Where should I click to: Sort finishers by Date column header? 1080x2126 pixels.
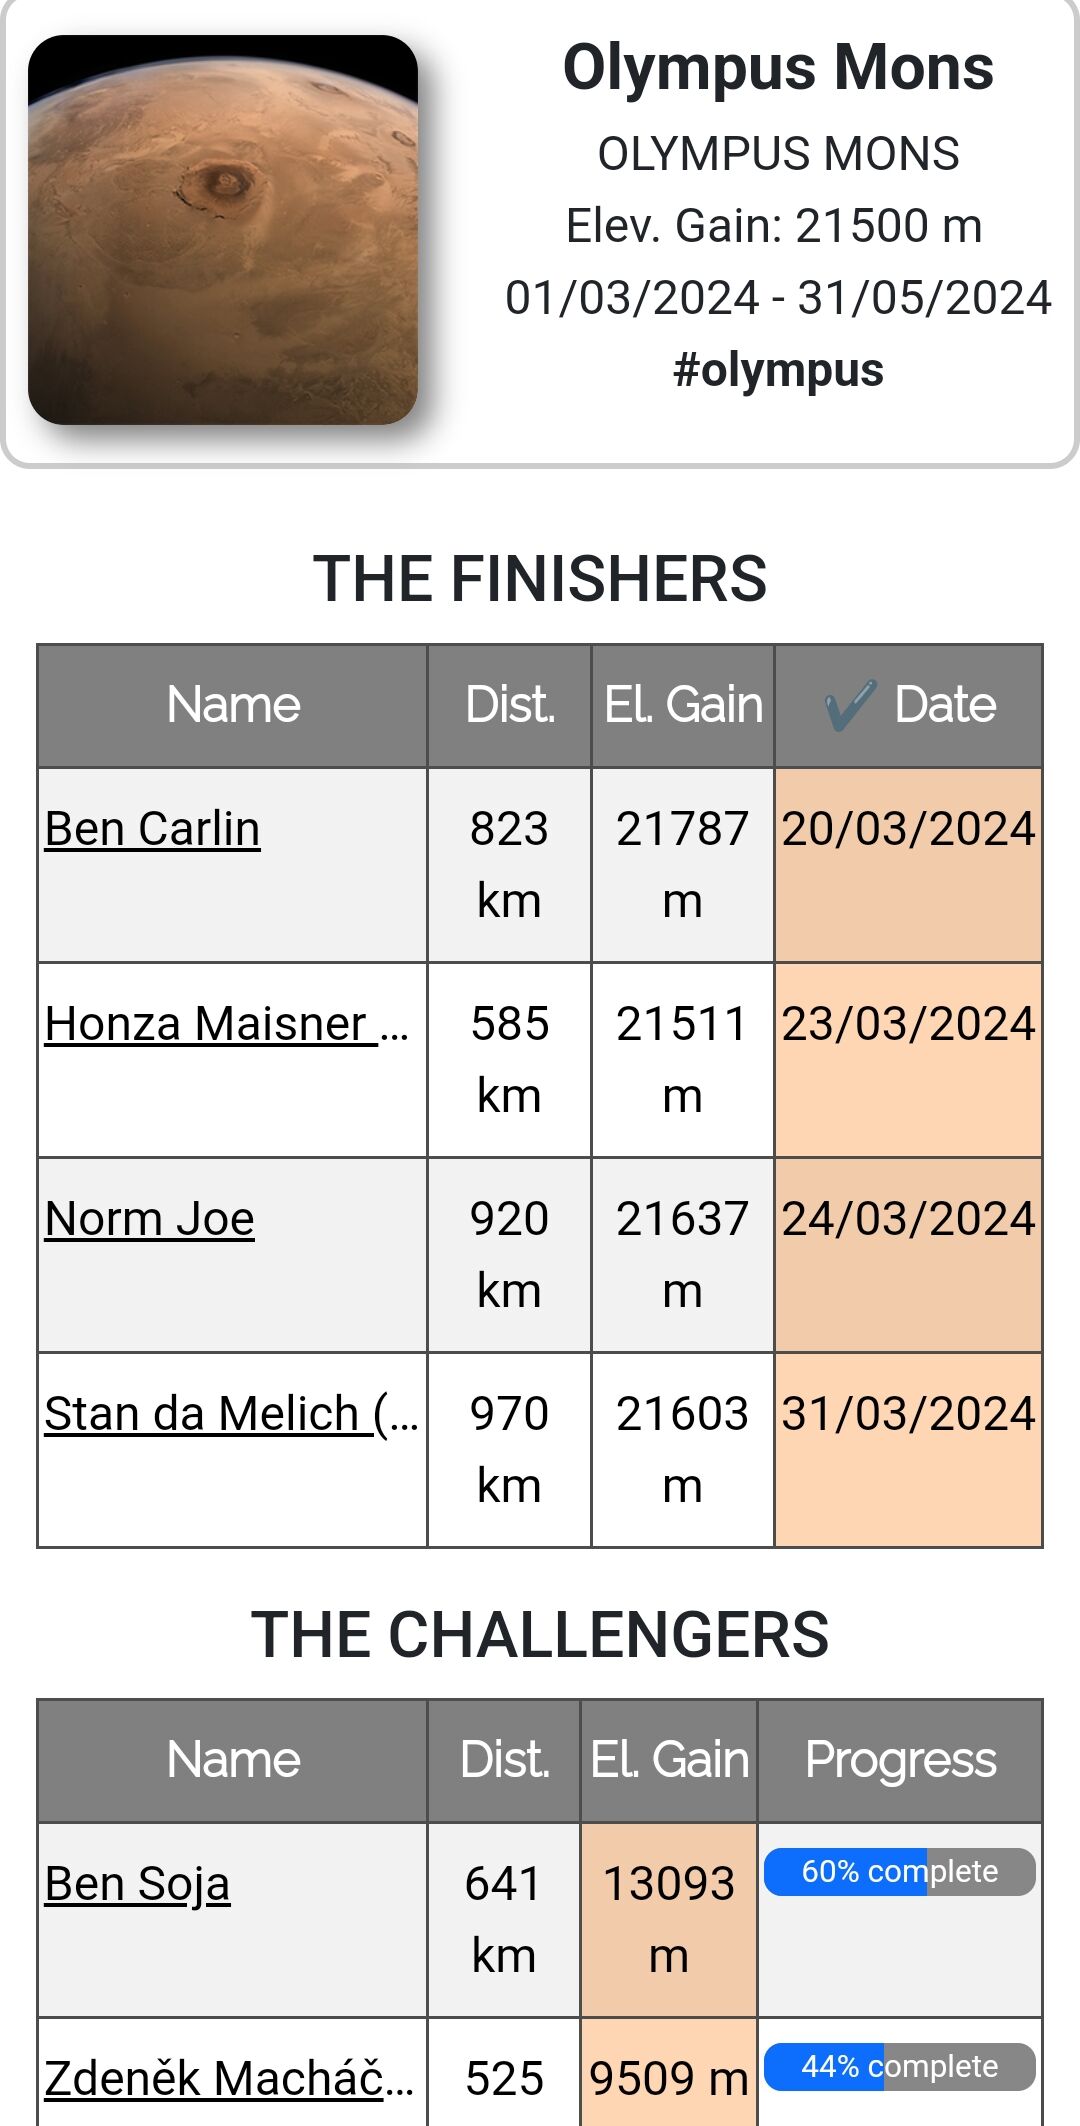(x=944, y=705)
